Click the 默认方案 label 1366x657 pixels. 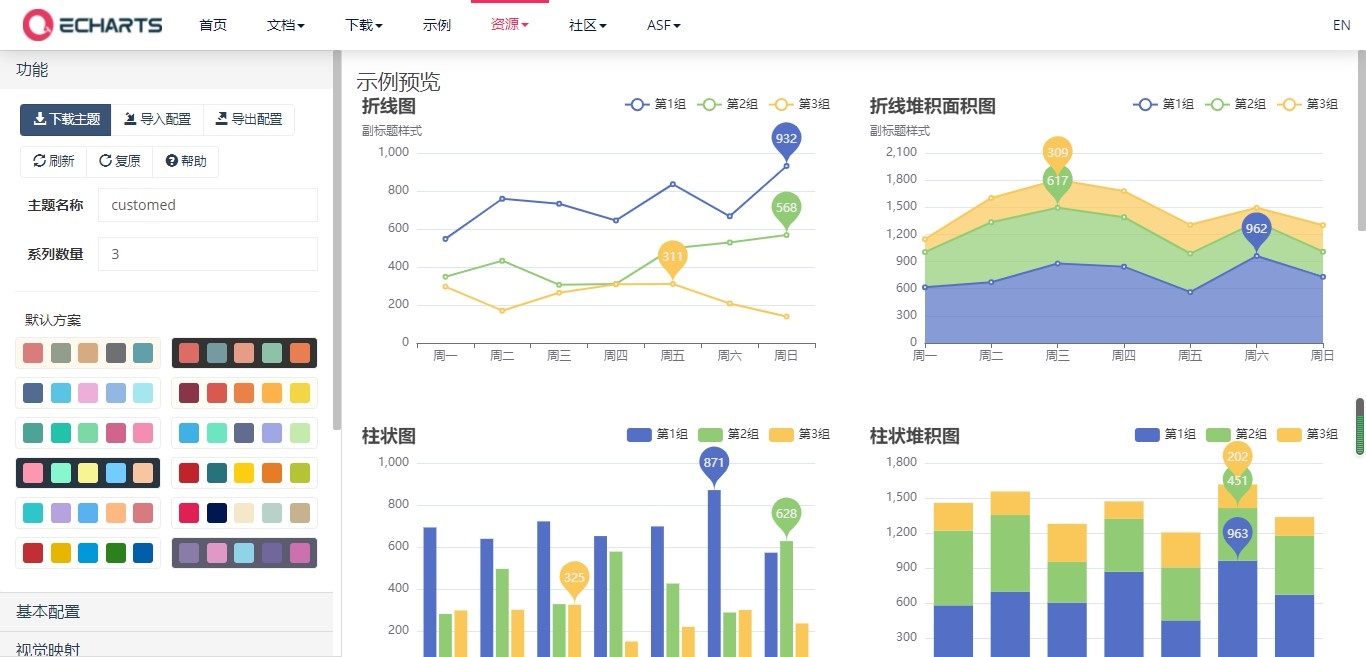[x=53, y=320]
